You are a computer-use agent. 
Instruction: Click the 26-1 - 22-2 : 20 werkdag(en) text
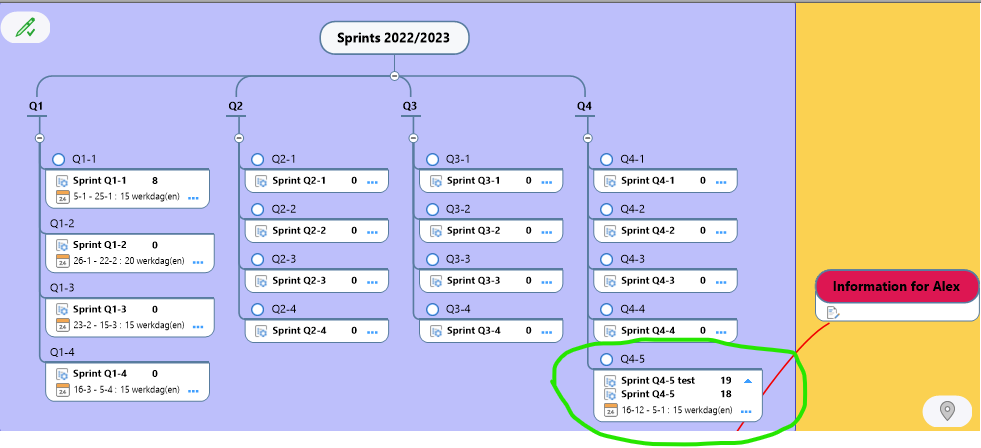coord(129,262)
